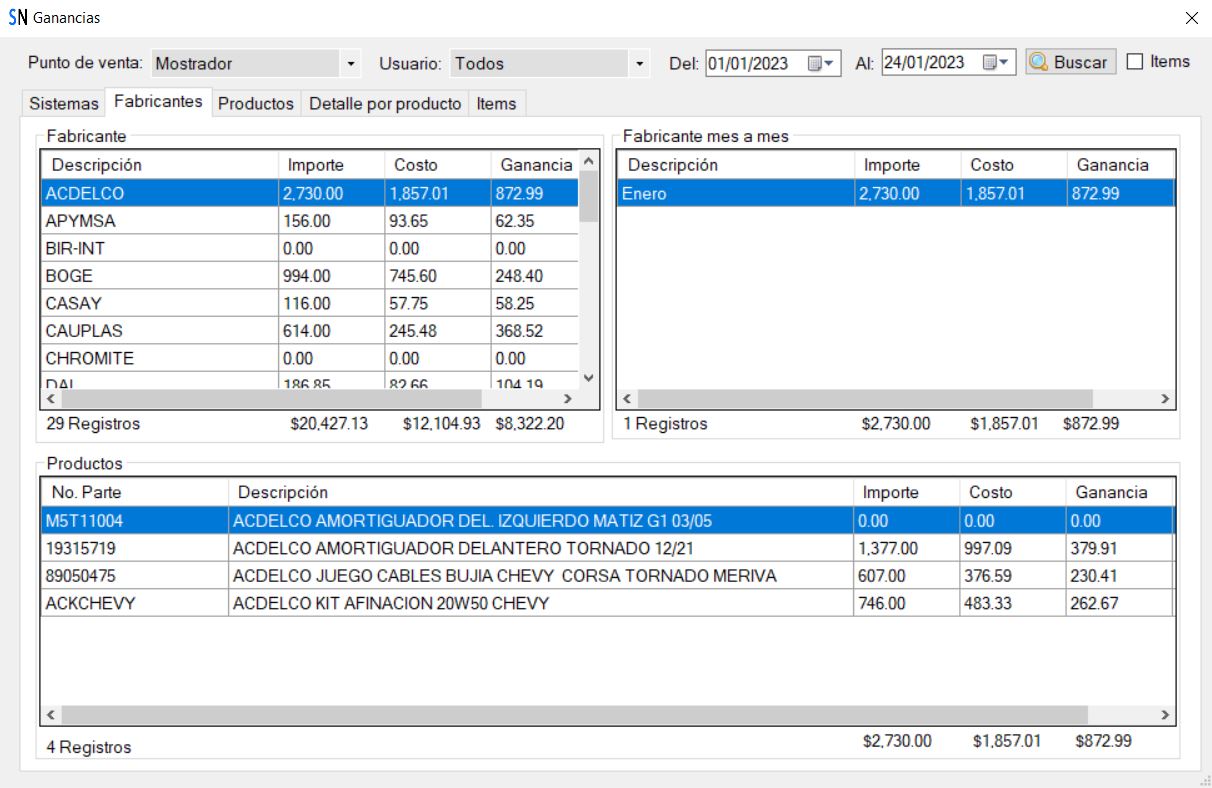Image resolution: width=1212 pixels, height=788 pixels.
Task: Expand the Punto de venta dropdown
Action: (350, 64)
